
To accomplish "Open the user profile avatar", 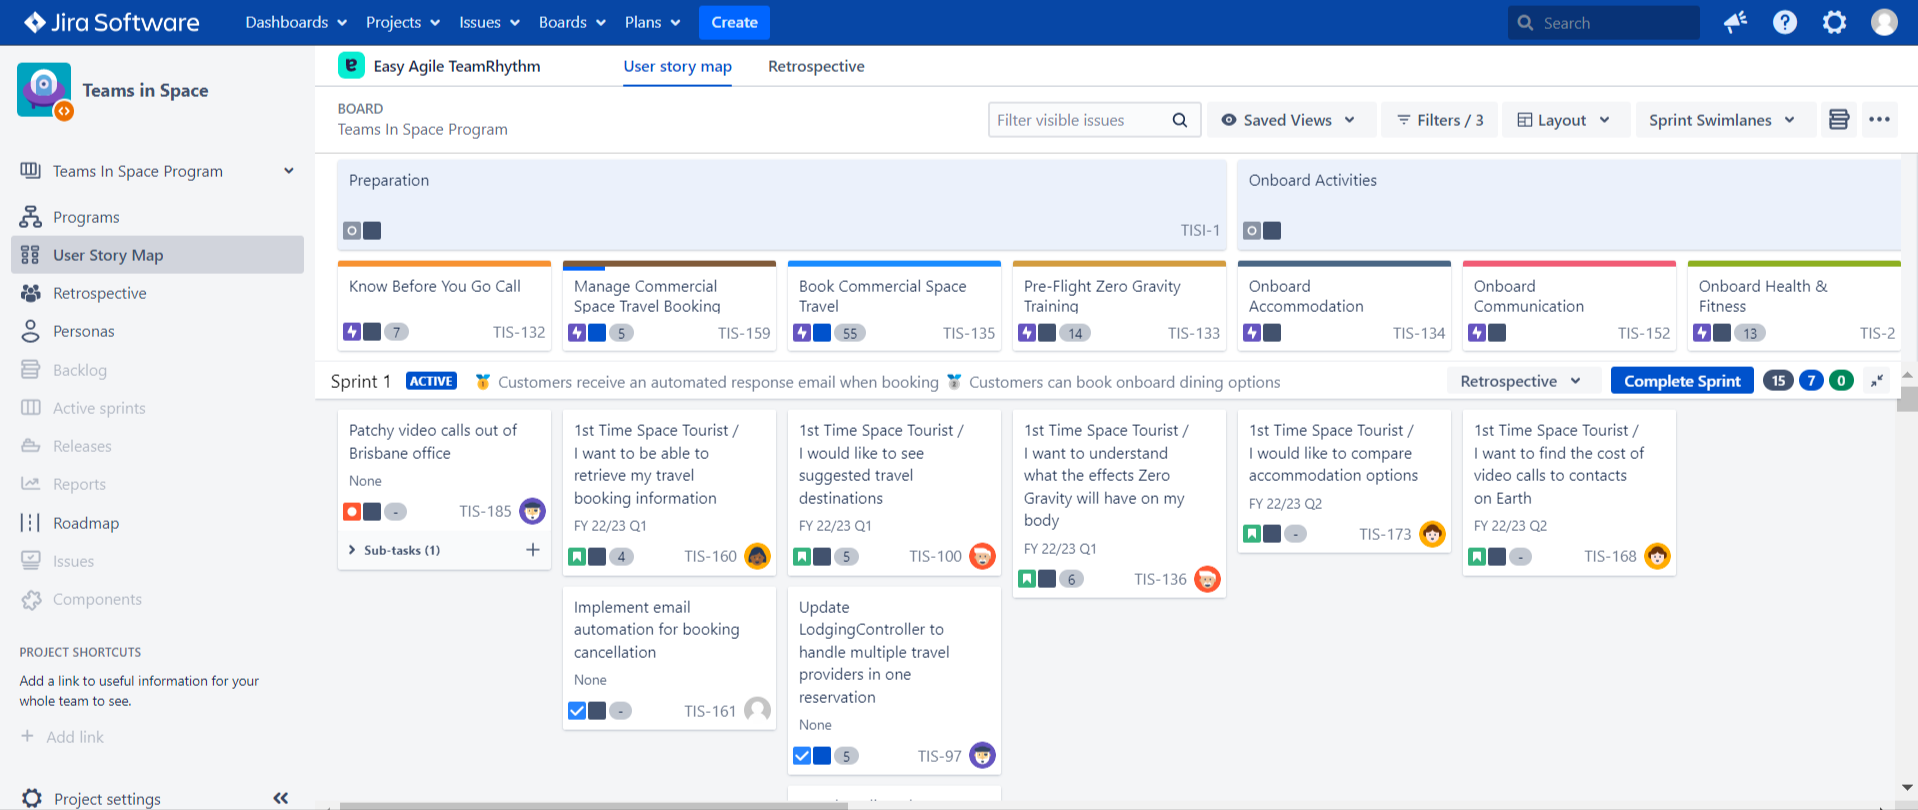I will (1884, 22).
